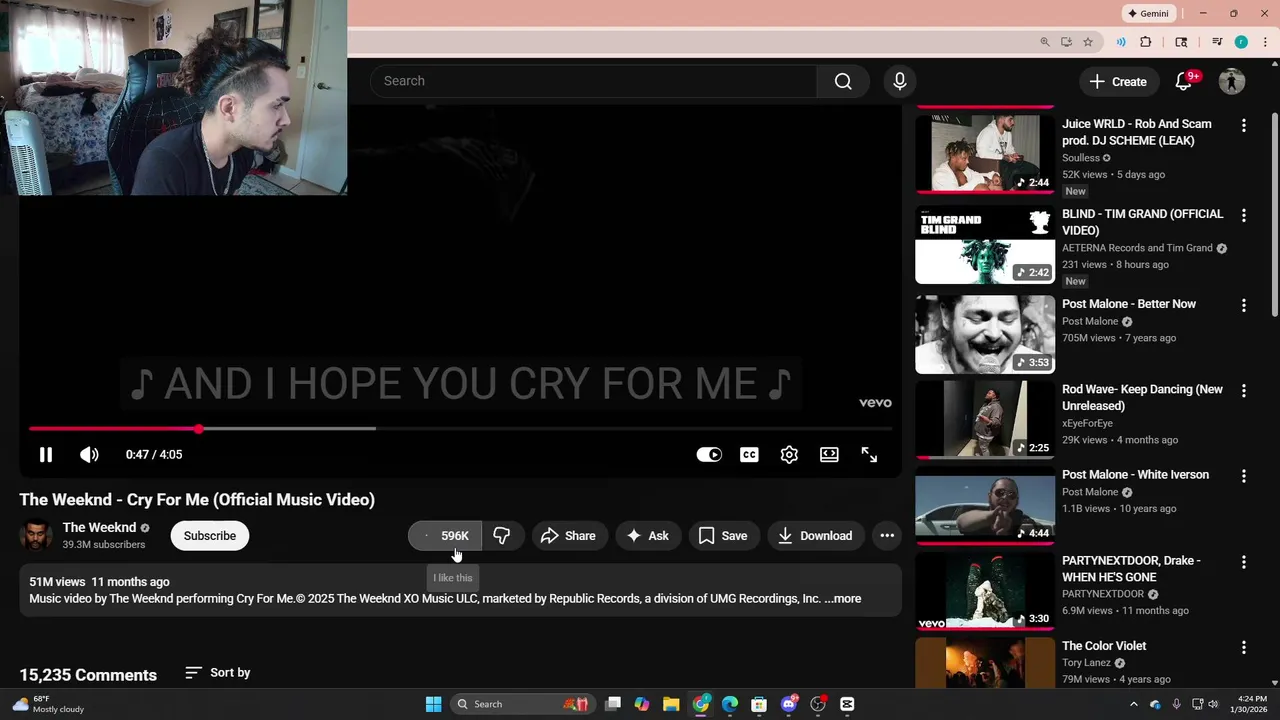The width and height of the screenshot is (1280, 720).
Task: Open The Color Violet video title
Action: 1104,646
